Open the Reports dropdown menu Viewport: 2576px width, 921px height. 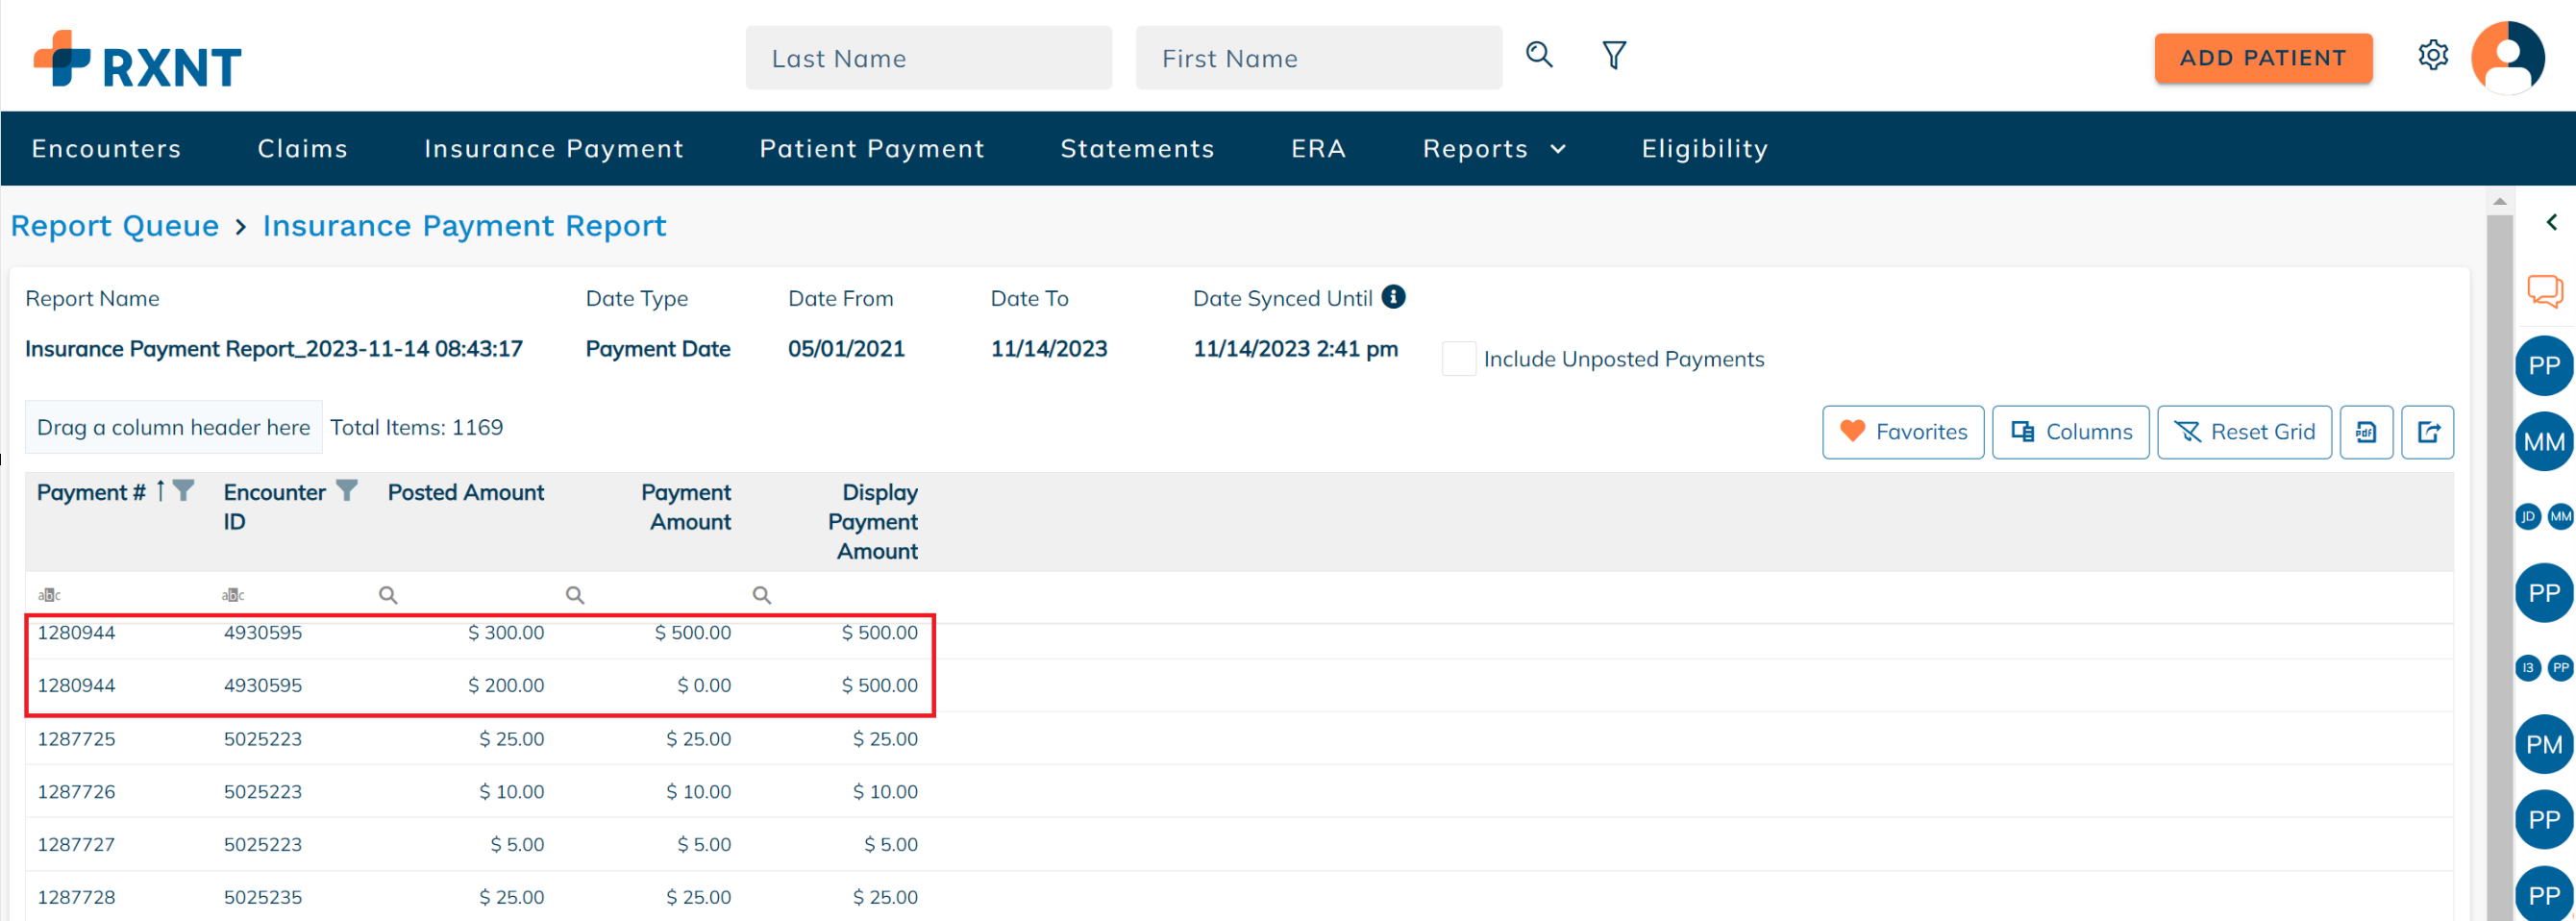1493,148
